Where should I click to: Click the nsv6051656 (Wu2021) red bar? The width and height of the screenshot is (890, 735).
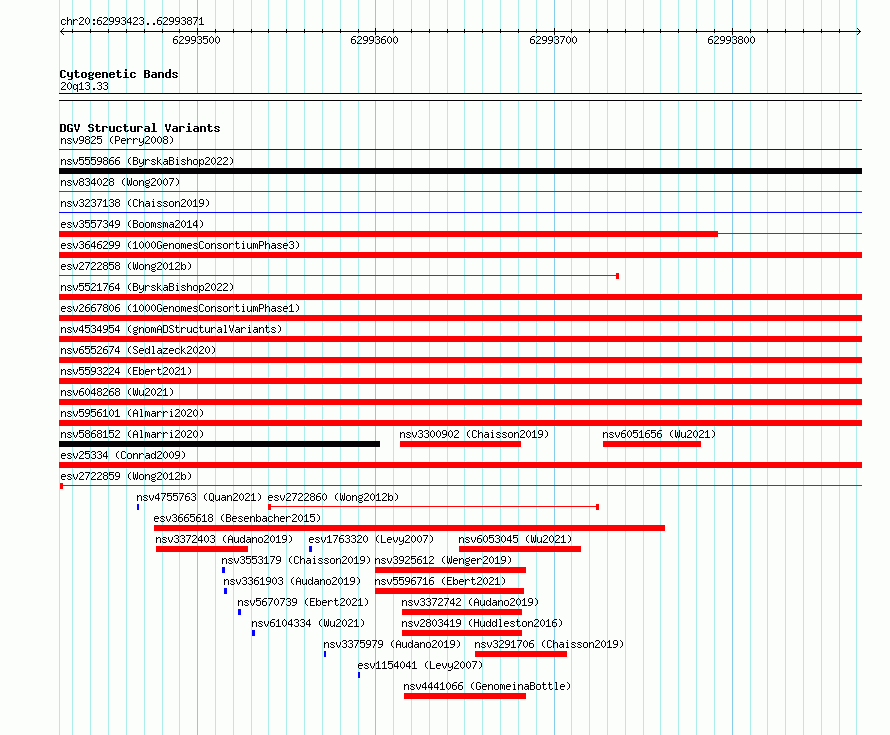[x=652, y=444]
